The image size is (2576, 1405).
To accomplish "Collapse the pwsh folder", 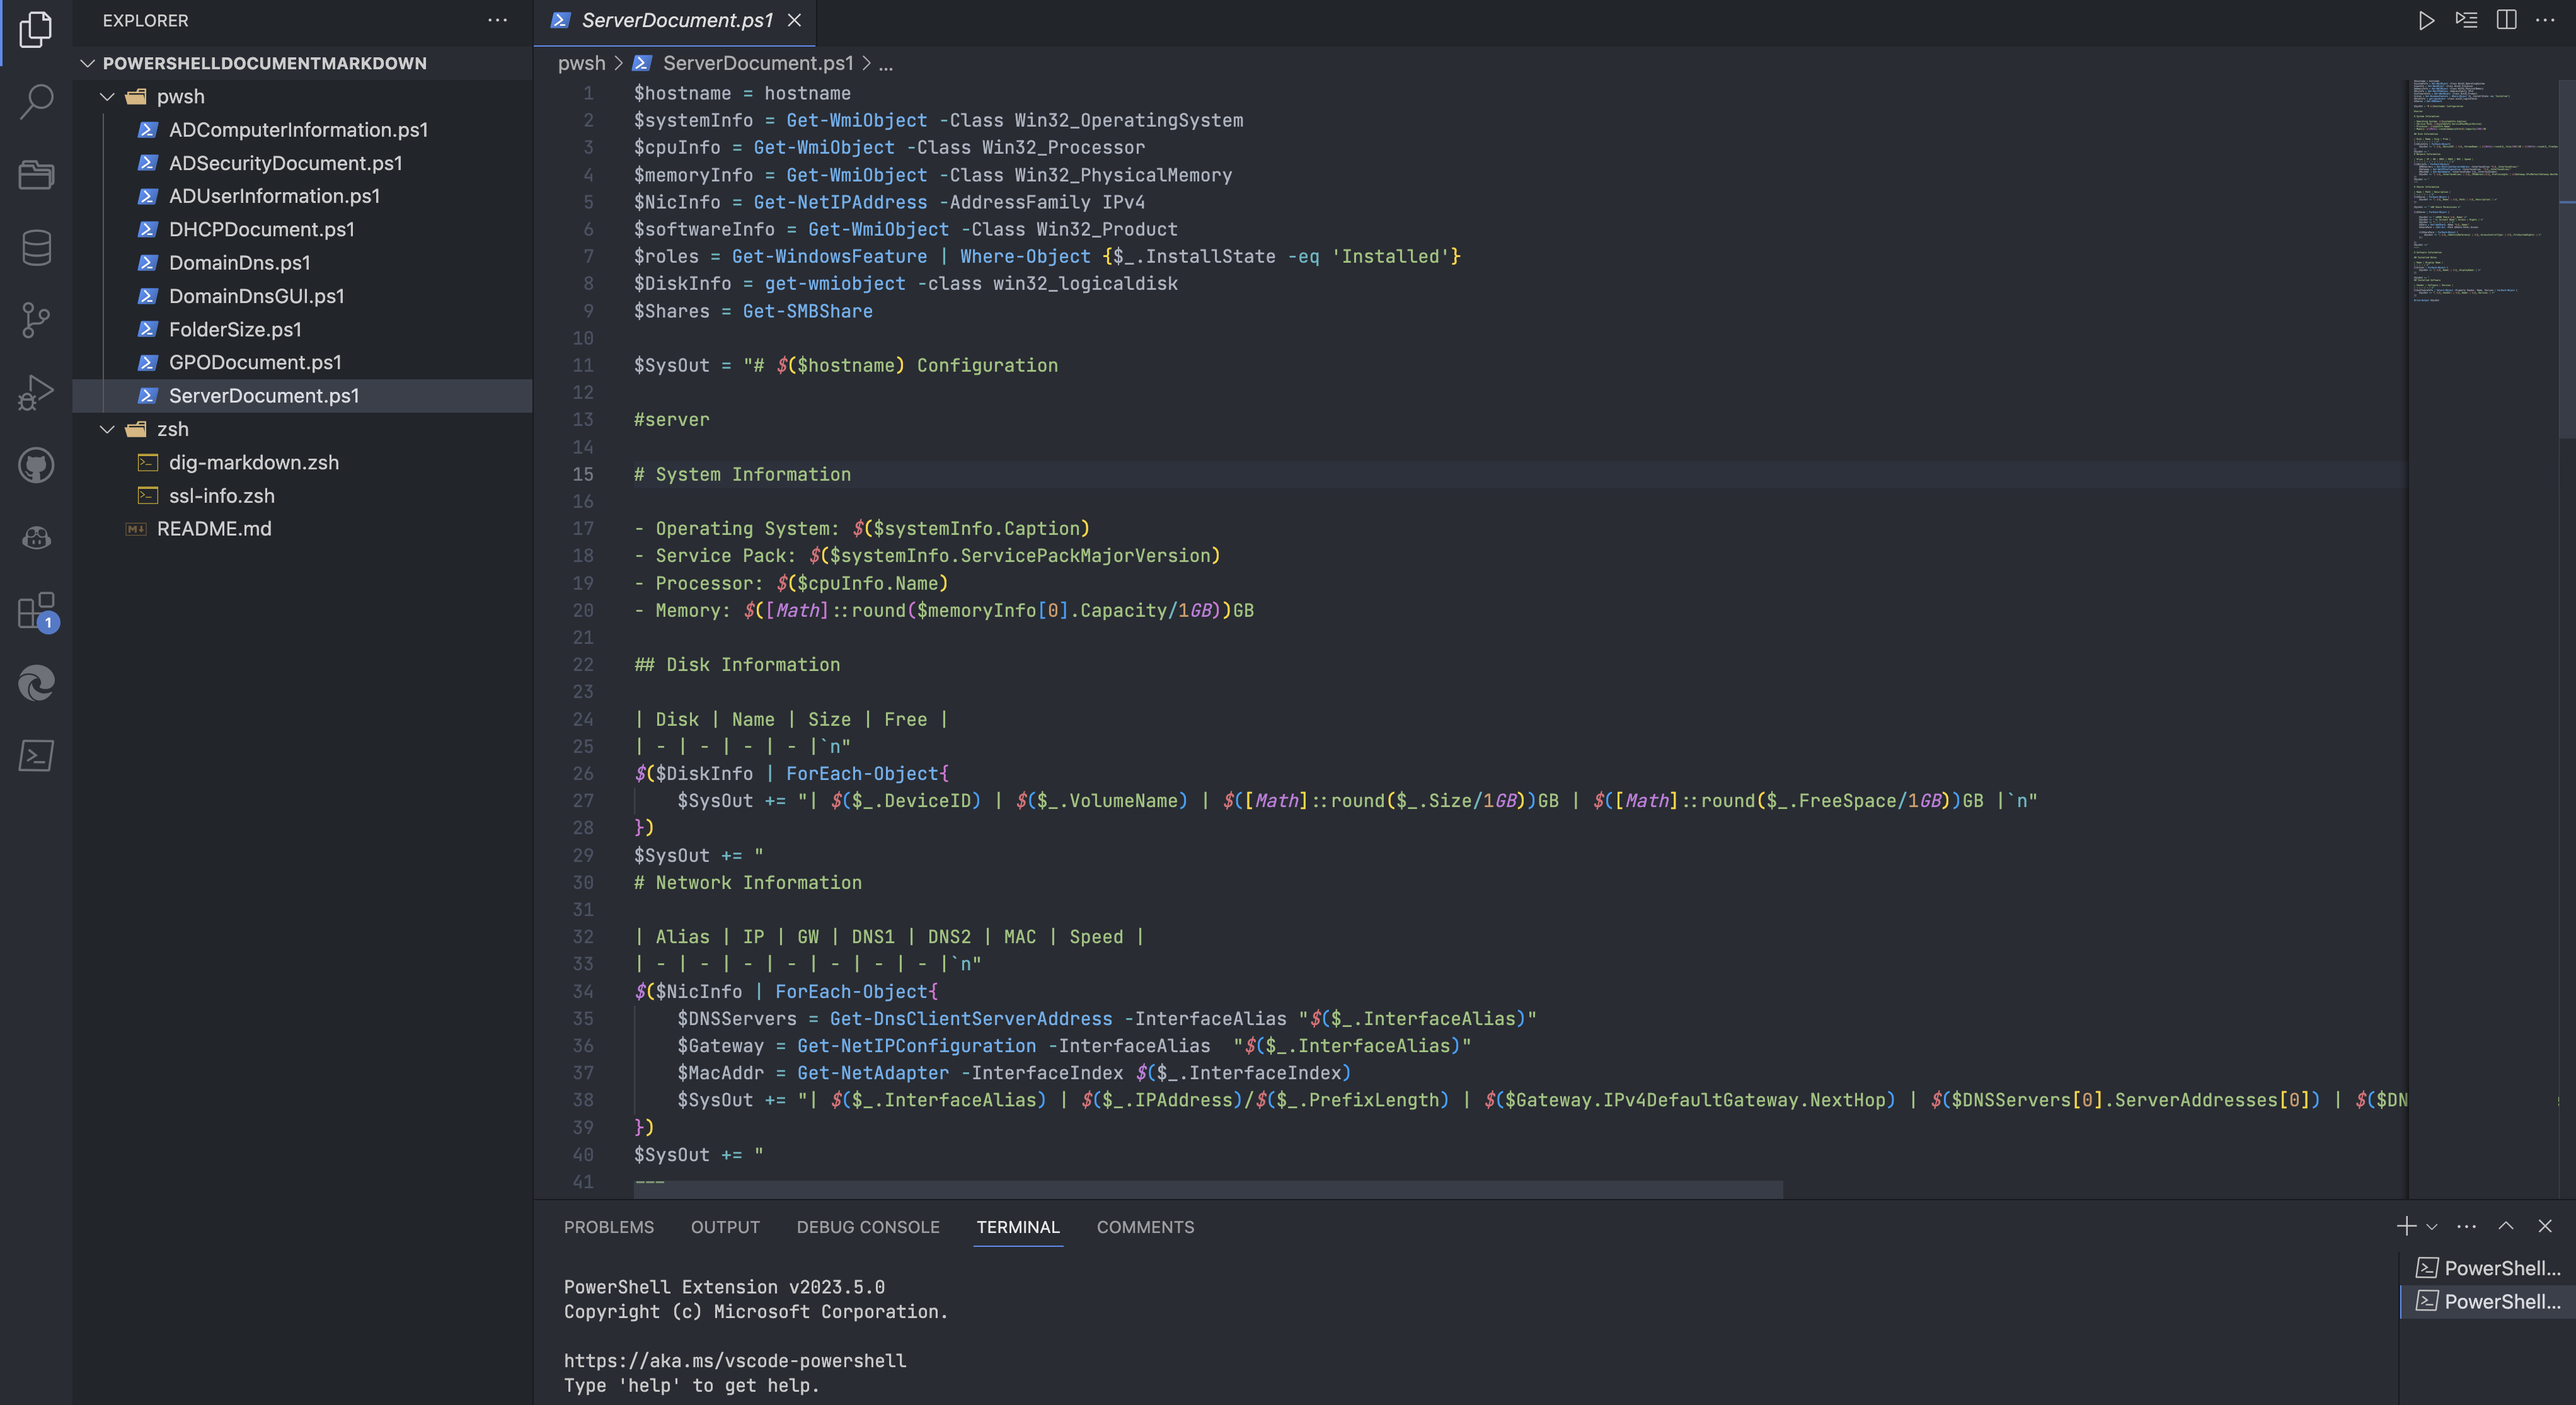I will (x=108, y=97).
